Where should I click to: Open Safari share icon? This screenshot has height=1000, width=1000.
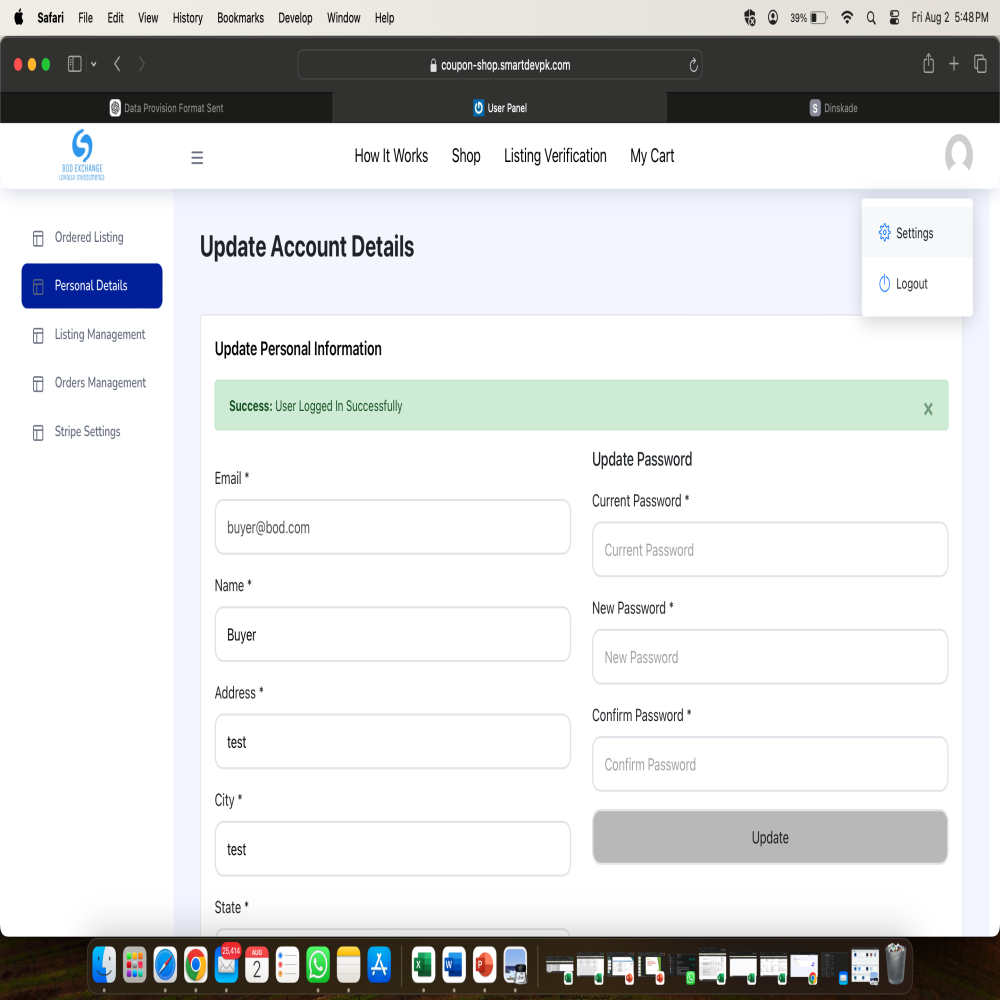pyautogui.click(x=928, y=64)
